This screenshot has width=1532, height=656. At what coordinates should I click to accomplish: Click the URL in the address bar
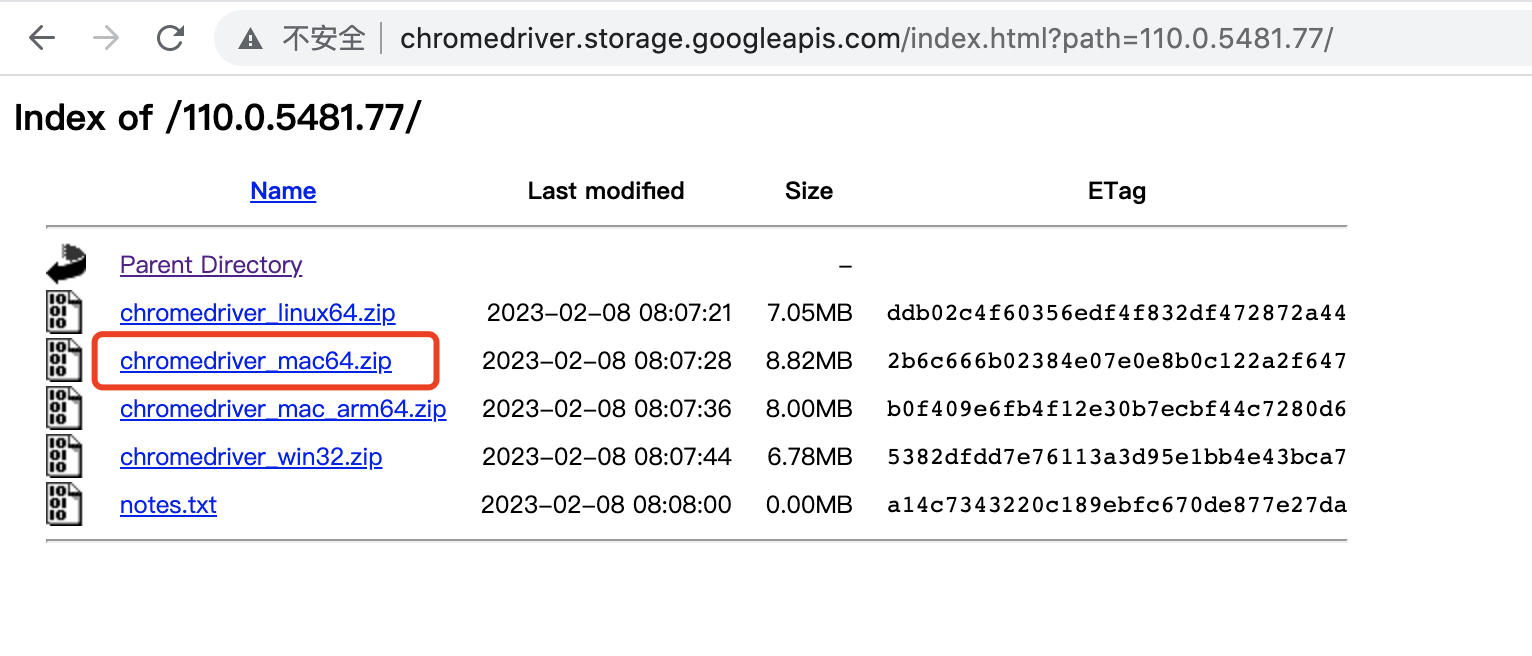[x=865, y=39]
